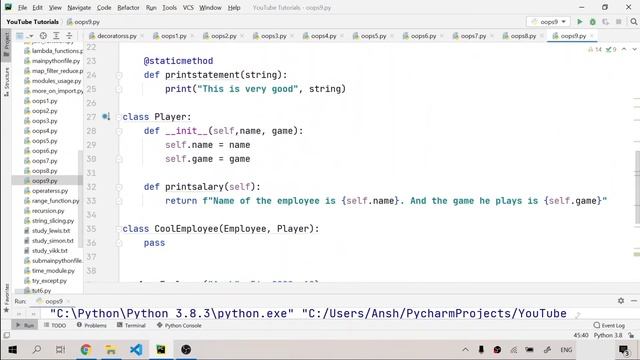The width and height of the screenshot is (640, 360).
Task: Open the Problems tool window
Action: (x=91, y=325)
